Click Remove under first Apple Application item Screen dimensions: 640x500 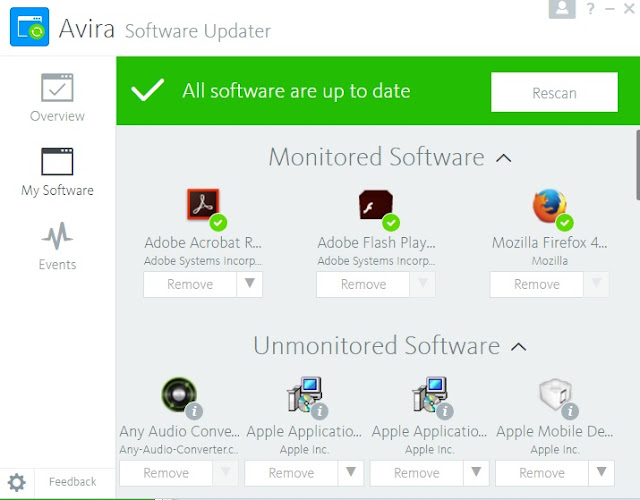pos(291,473)
